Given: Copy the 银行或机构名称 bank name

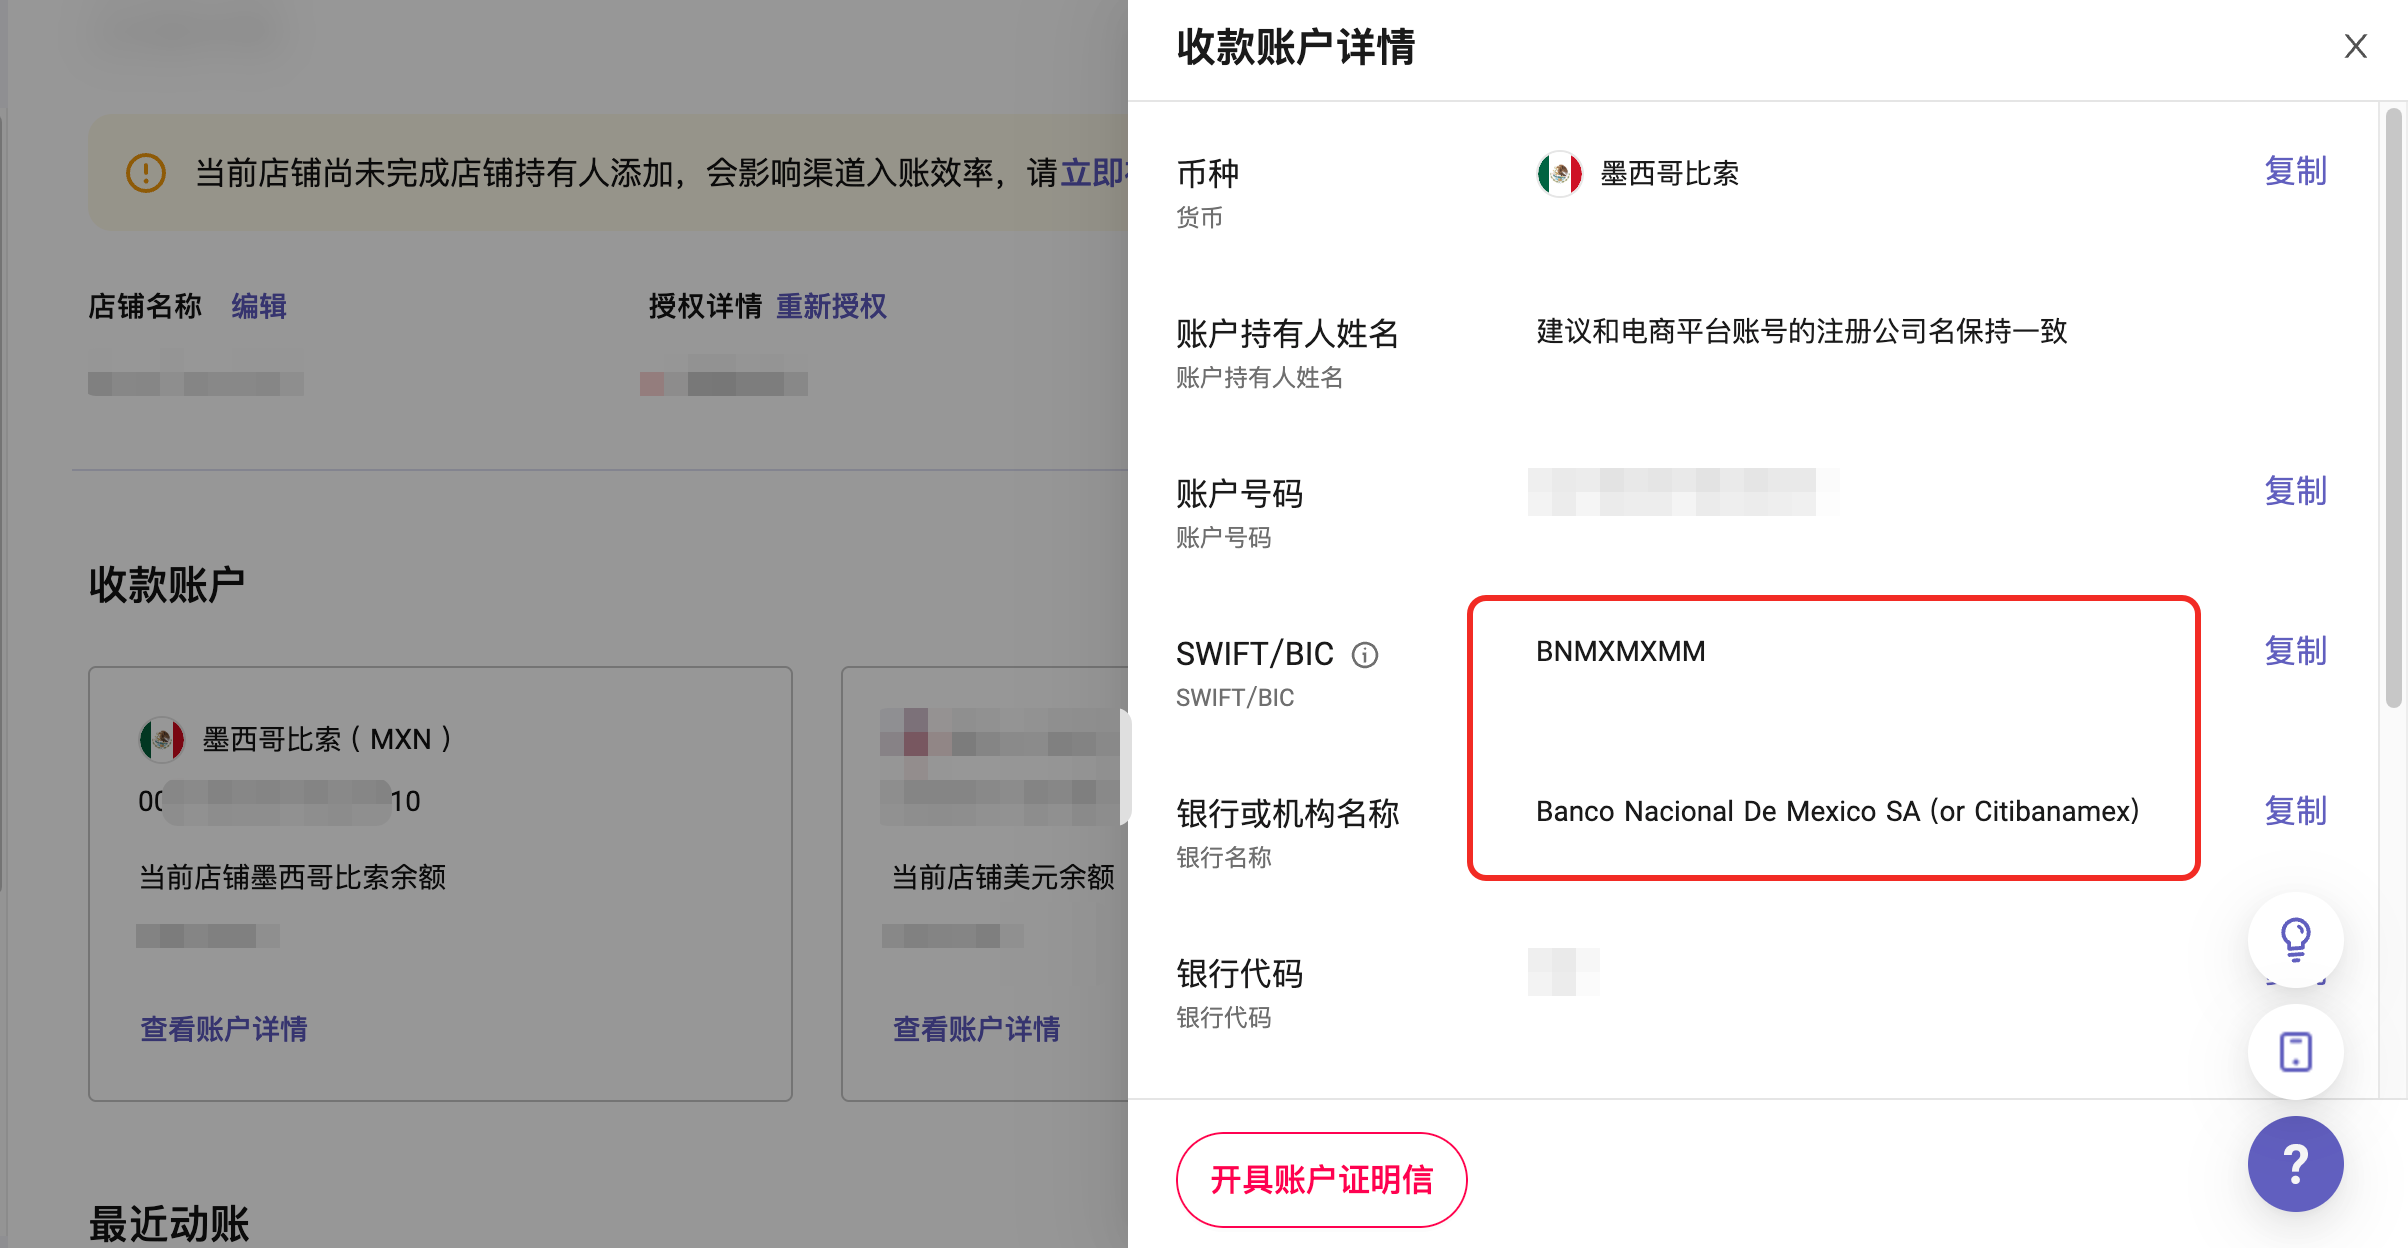Looking at the screenshot, I should [x=2295, y=812].
